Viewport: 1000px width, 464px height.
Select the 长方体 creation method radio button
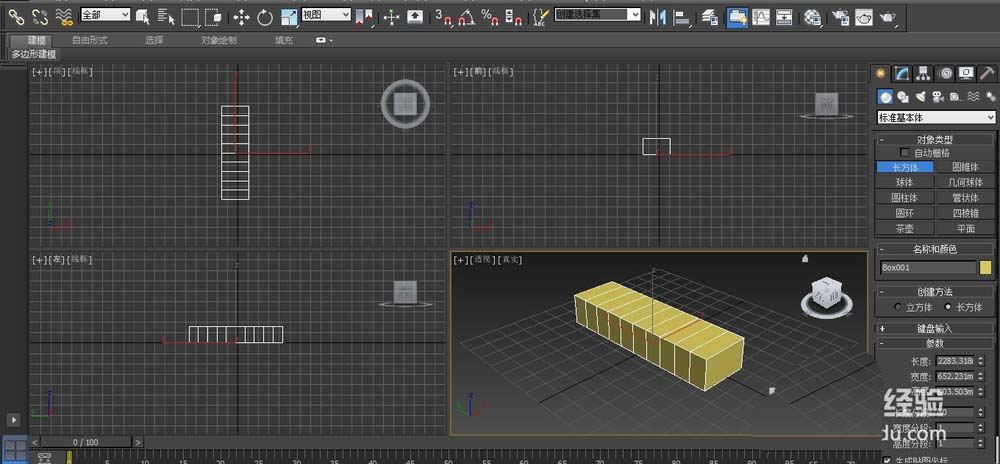pyautogui.click(x=949, y=307)
